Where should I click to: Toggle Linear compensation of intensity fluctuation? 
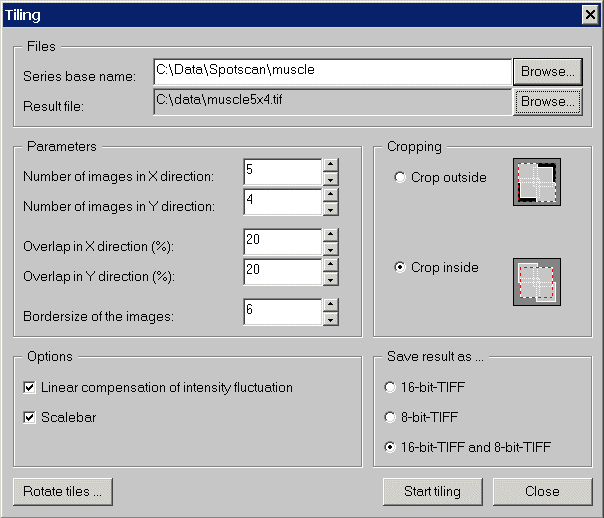click(x=29, y=387)
